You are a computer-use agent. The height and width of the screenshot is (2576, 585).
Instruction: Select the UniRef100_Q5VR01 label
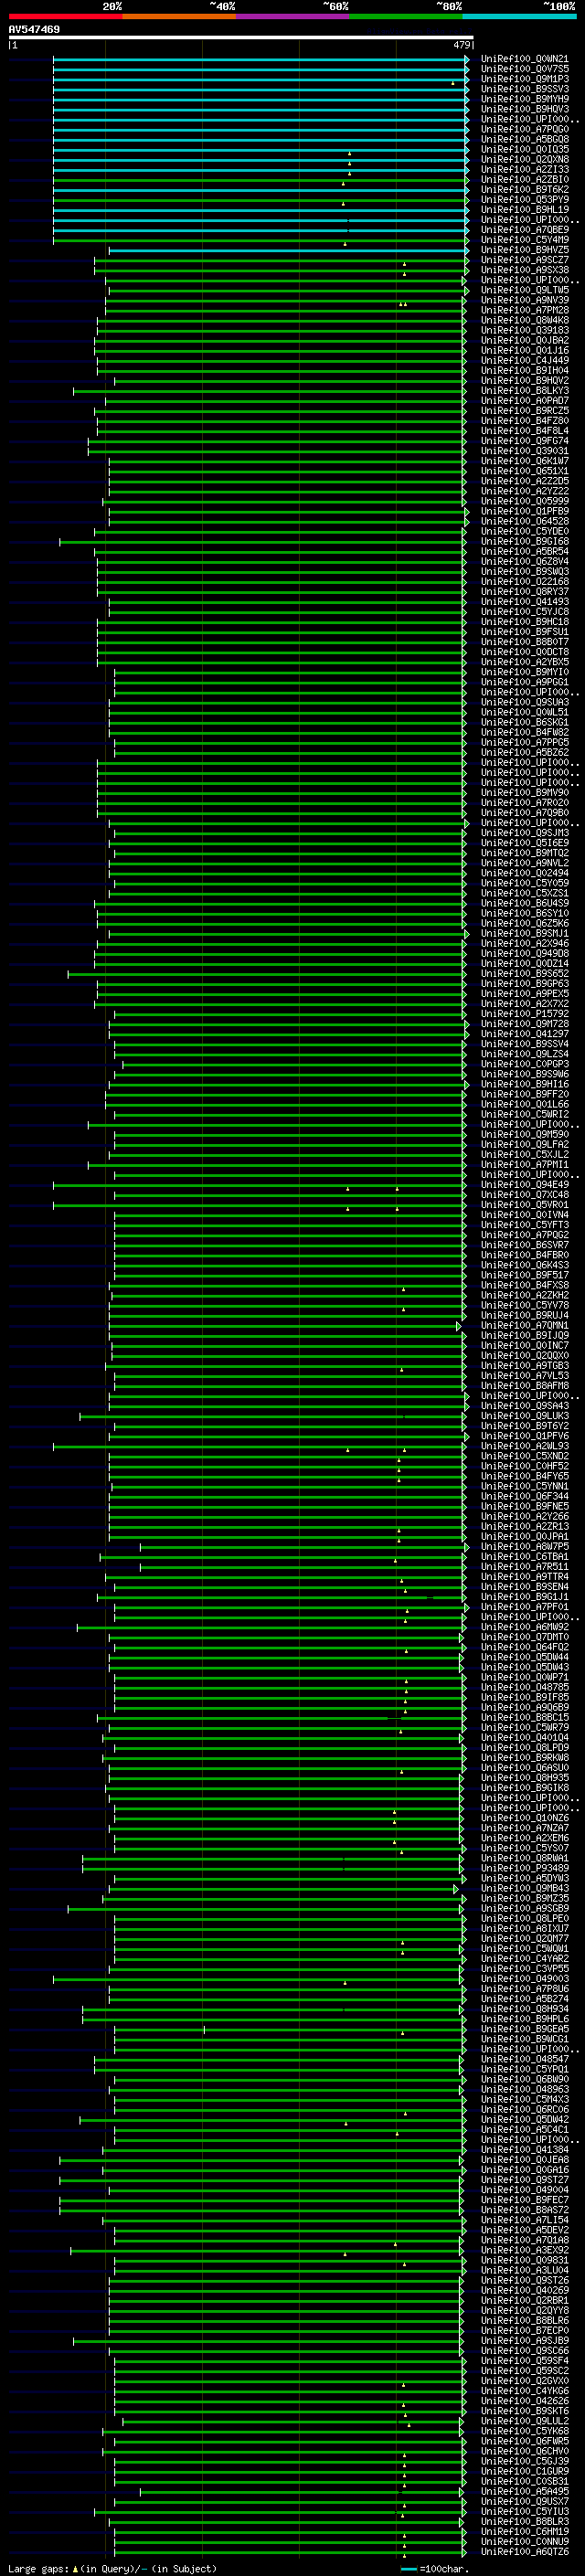[524, 1205]
